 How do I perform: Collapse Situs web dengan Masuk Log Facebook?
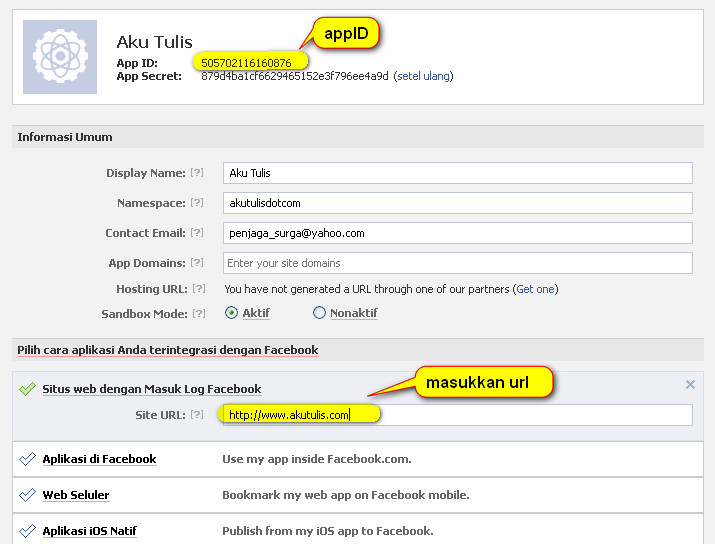(x=151, y=389)
